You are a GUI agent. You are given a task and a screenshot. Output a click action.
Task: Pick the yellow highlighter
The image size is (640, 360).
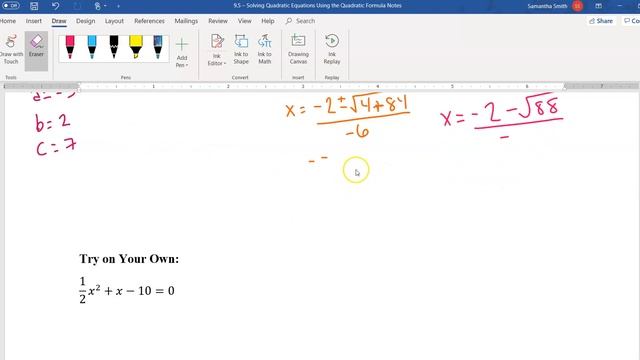tap(136, 47)
